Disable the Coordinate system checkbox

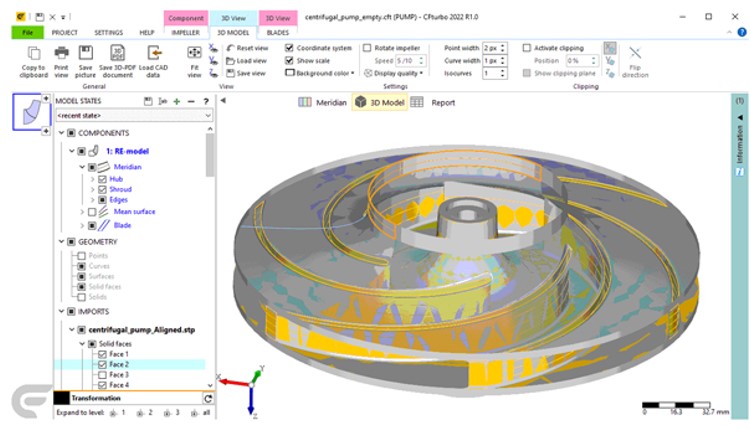pos(290,48)
